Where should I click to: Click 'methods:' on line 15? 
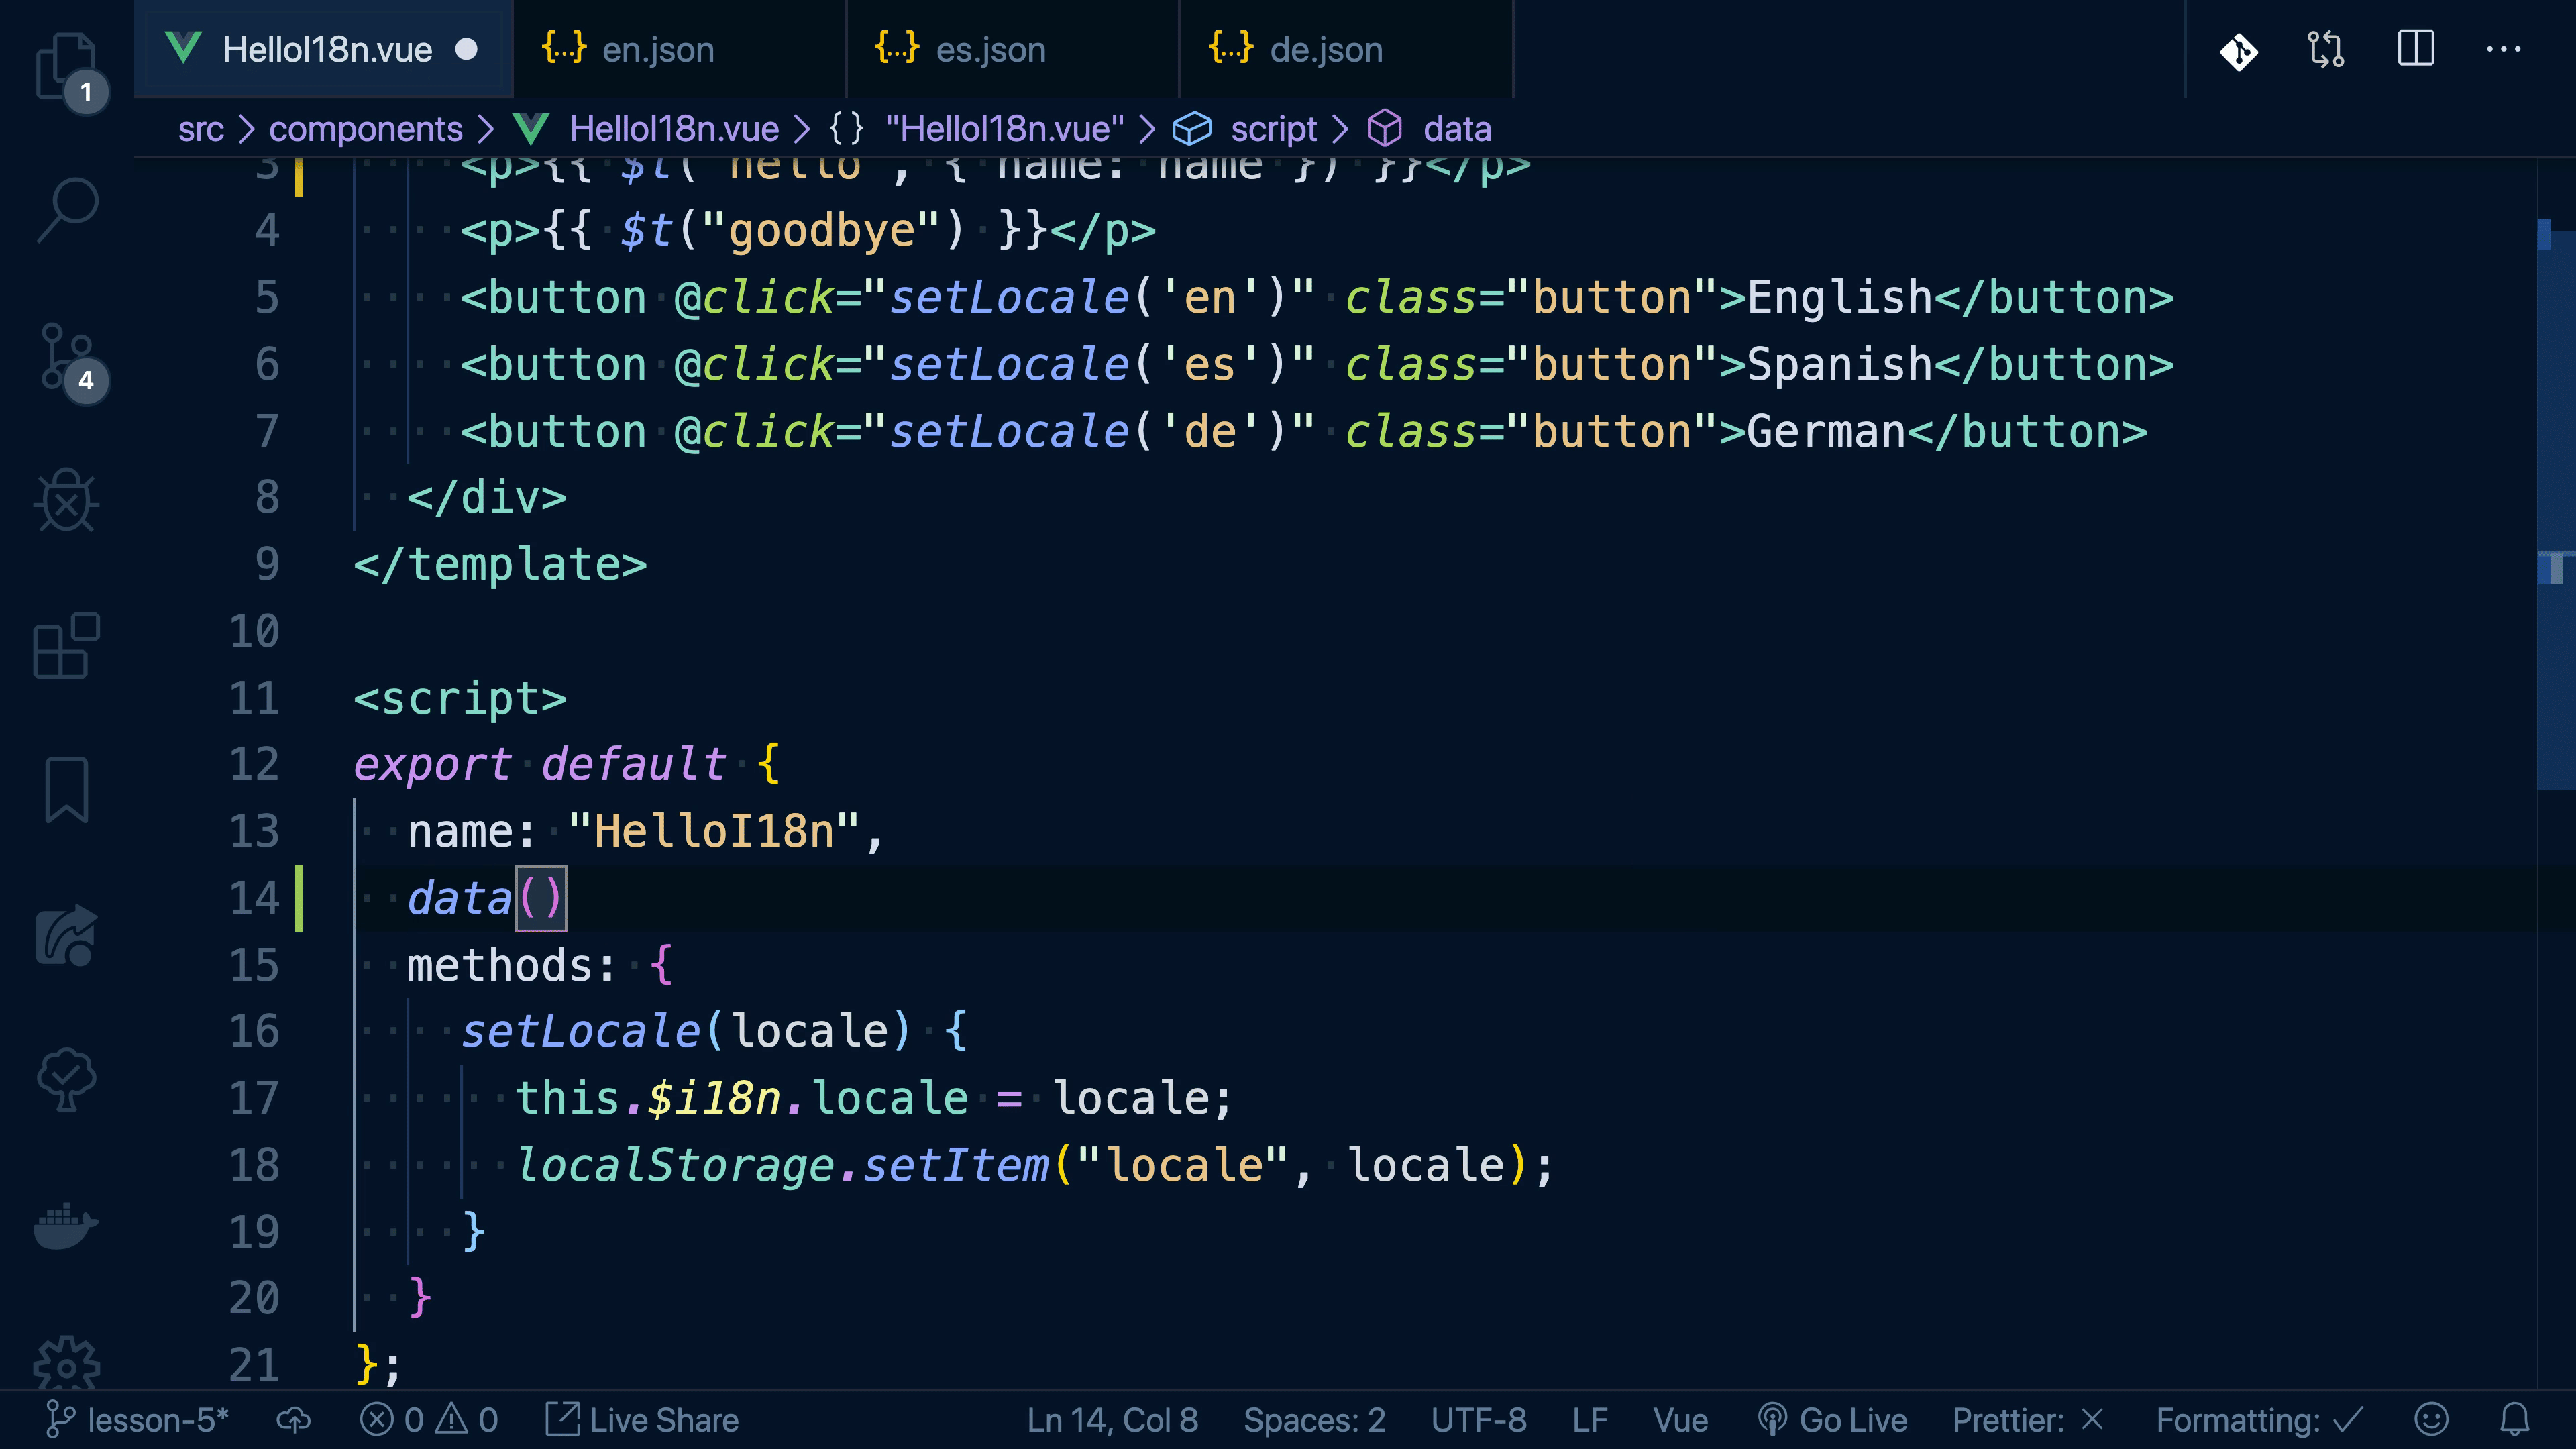click(x=511, y=966)
